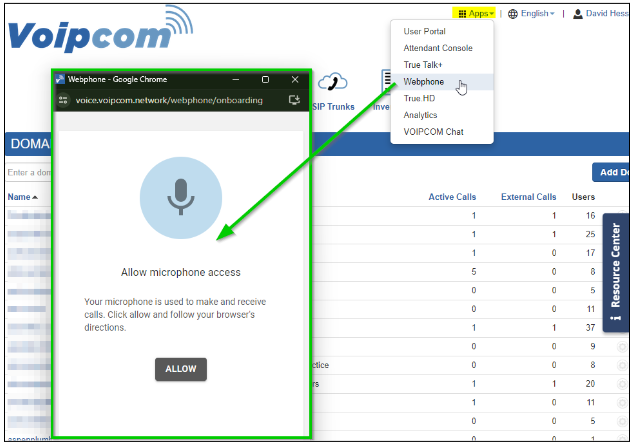Open VOIPCOM Chat from Apps menu
635x445 pixels.
tap(433, 132)
